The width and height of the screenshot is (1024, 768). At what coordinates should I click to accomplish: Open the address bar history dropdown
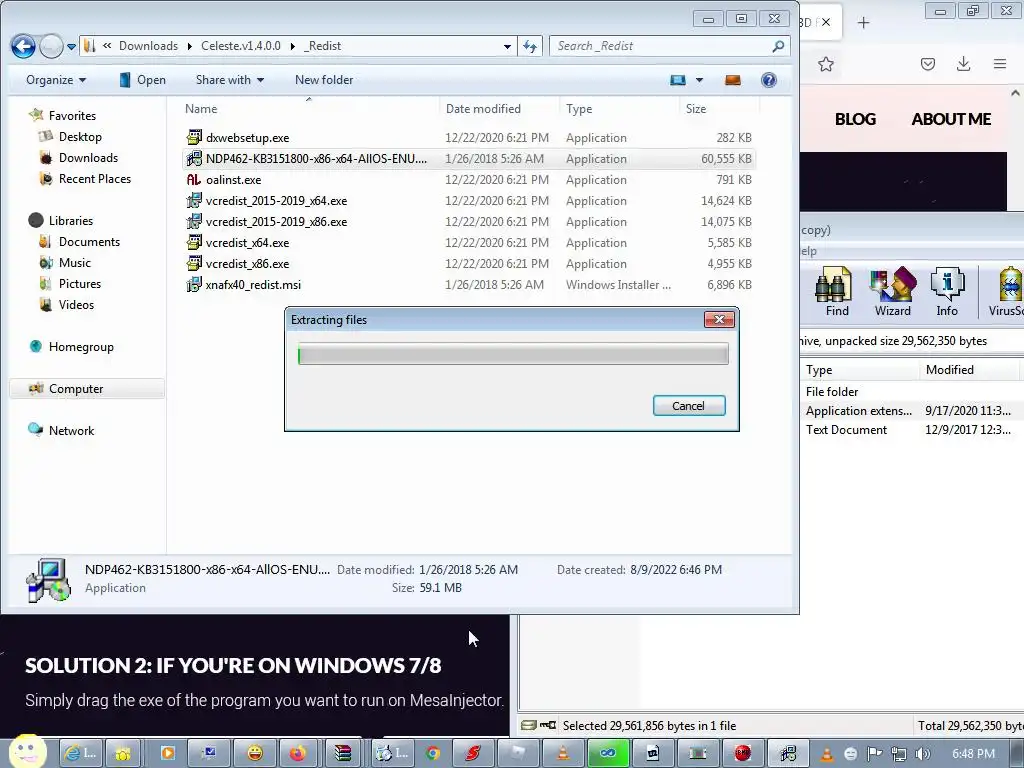coord(507,46)
